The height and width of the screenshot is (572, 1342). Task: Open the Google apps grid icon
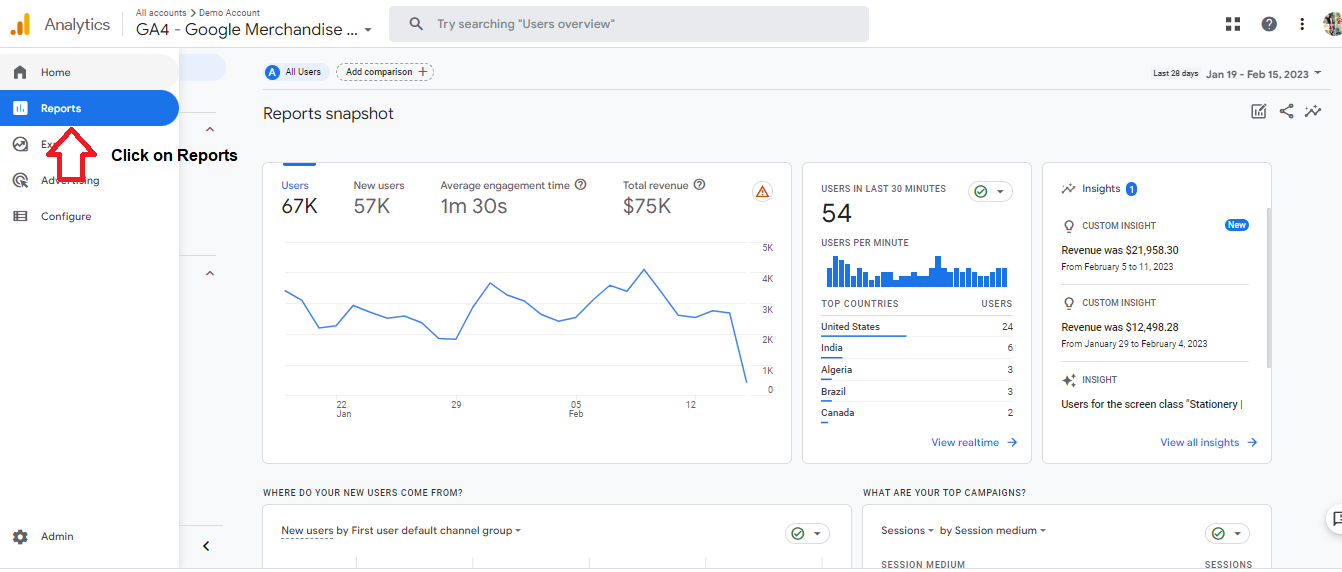point(1233,24)
